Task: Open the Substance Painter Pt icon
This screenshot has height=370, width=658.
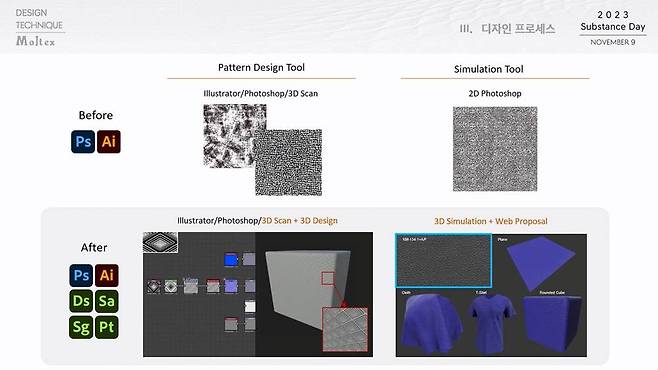Action: (107, 327)
